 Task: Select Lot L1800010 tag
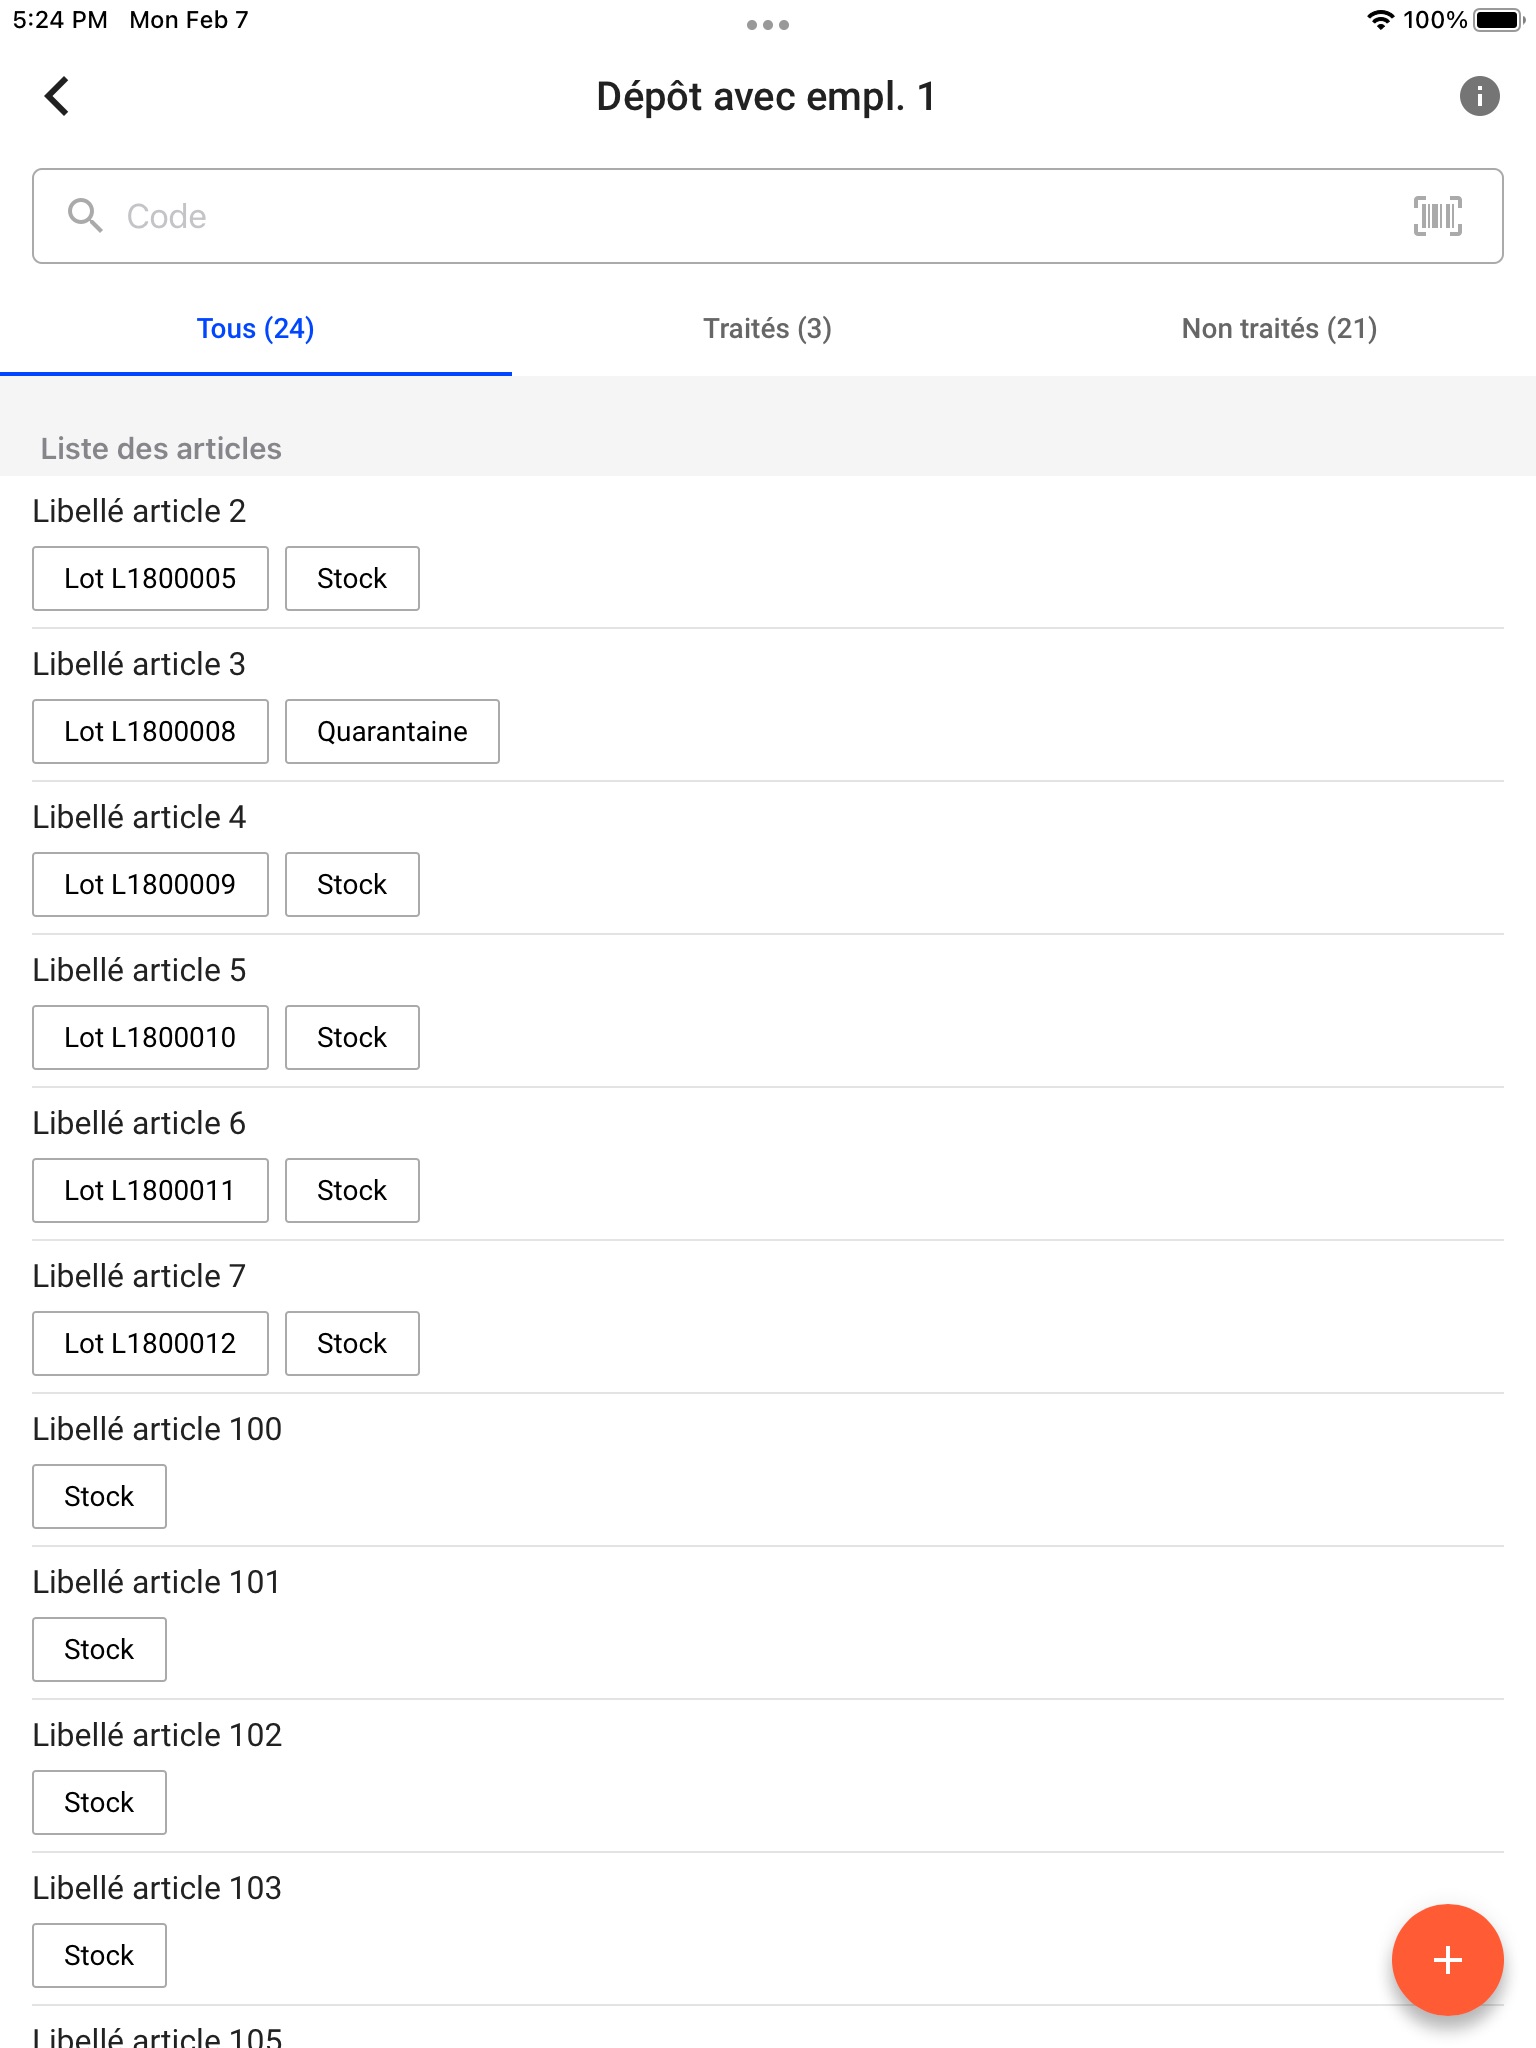(150, 1037)
